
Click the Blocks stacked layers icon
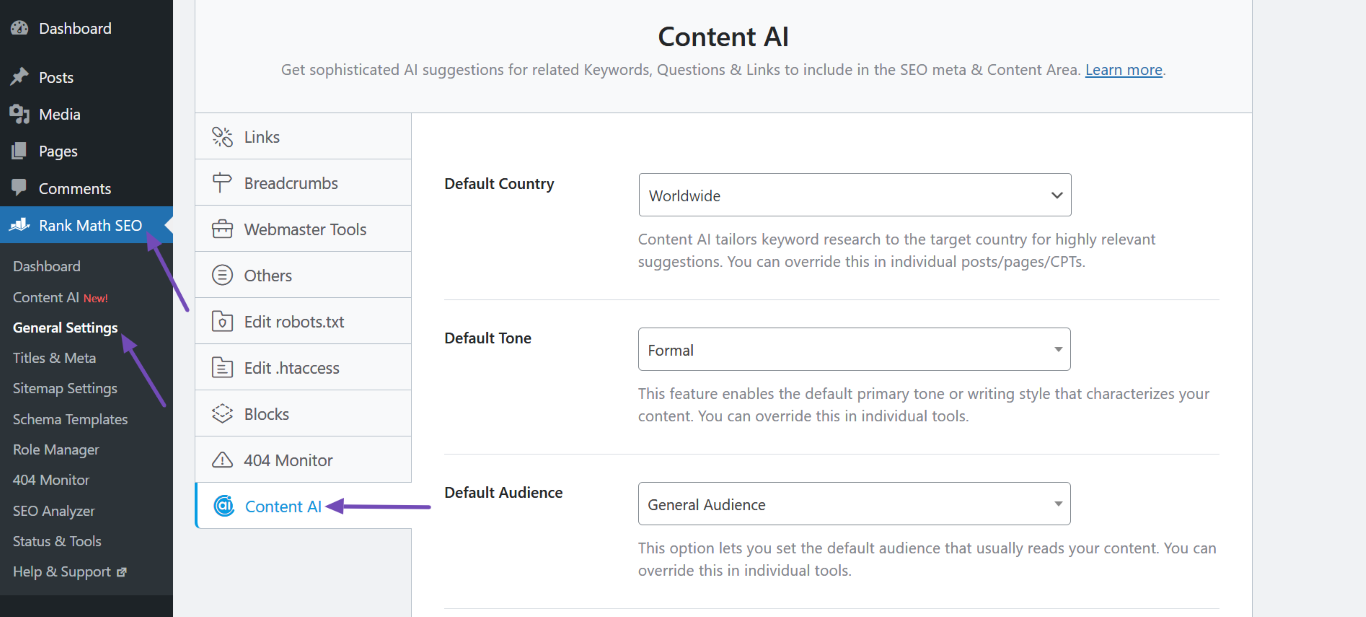coord(222,414)
